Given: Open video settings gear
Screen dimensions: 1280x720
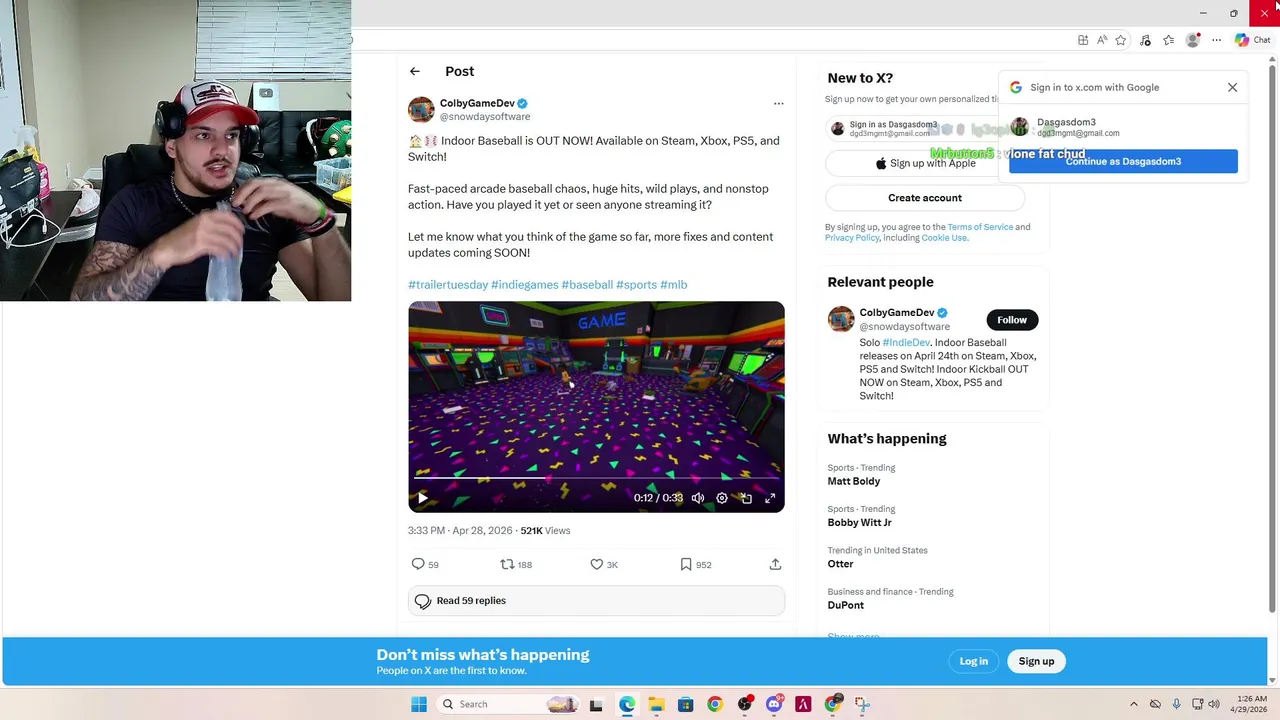Looking at the screenshot, I should 722,498.
